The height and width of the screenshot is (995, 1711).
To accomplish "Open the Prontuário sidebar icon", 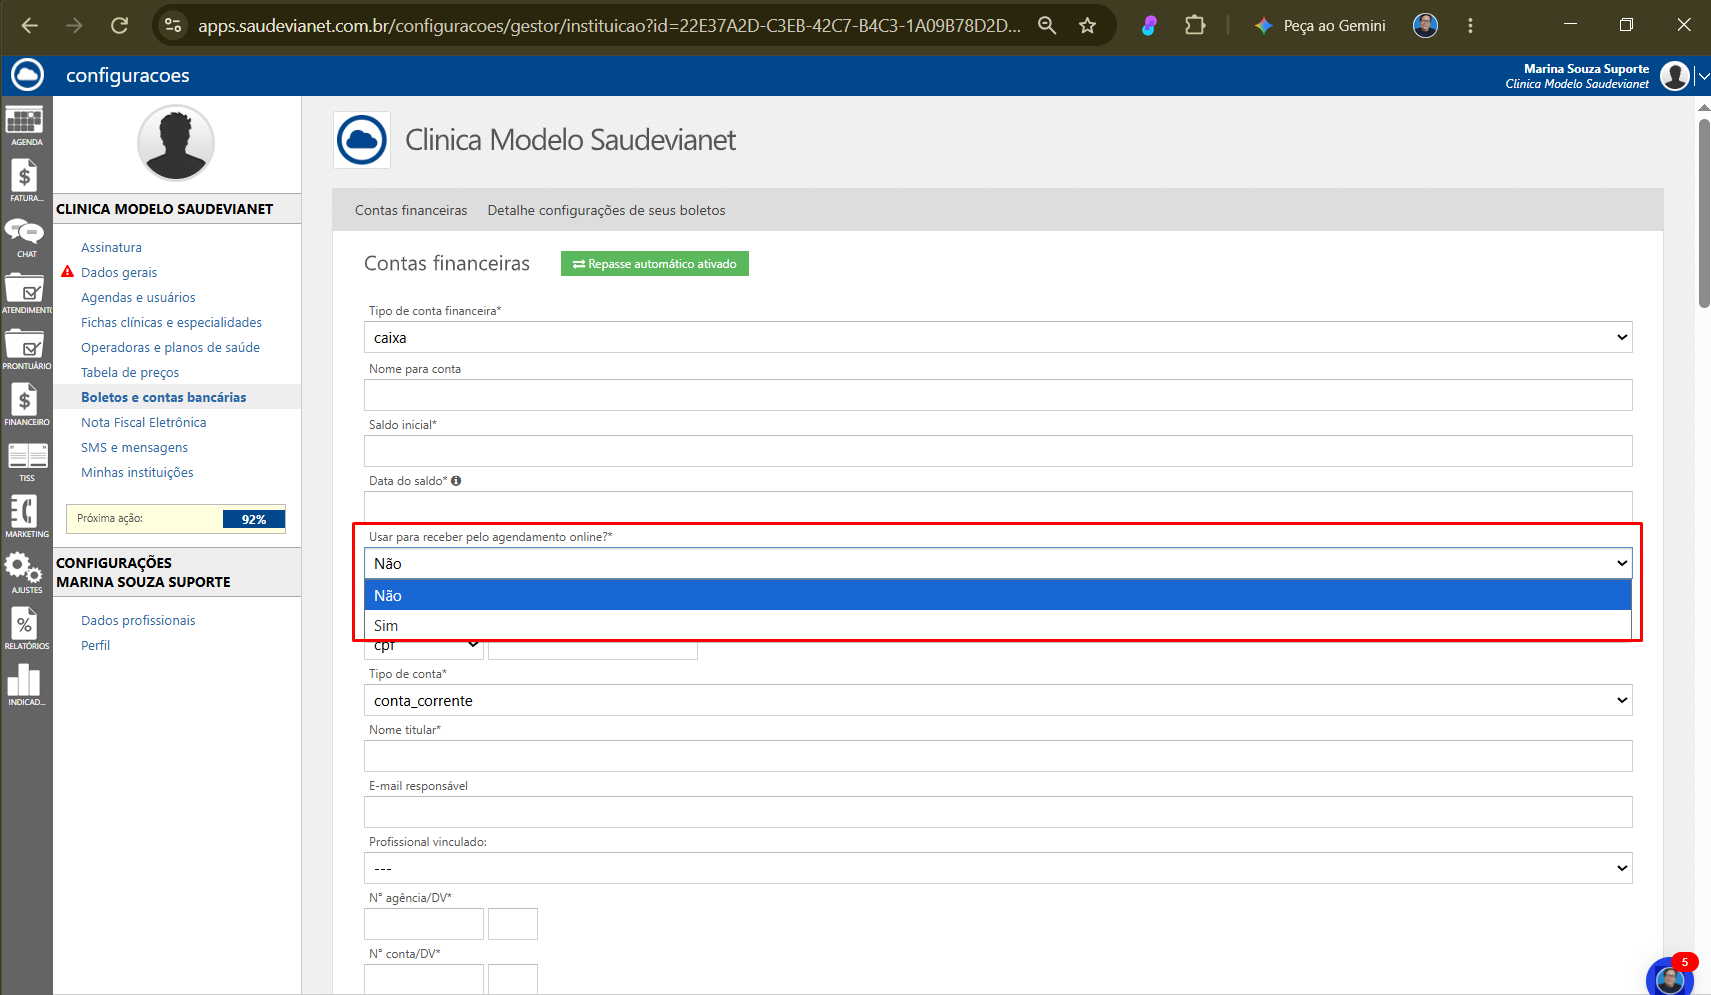I will point(25,350).
